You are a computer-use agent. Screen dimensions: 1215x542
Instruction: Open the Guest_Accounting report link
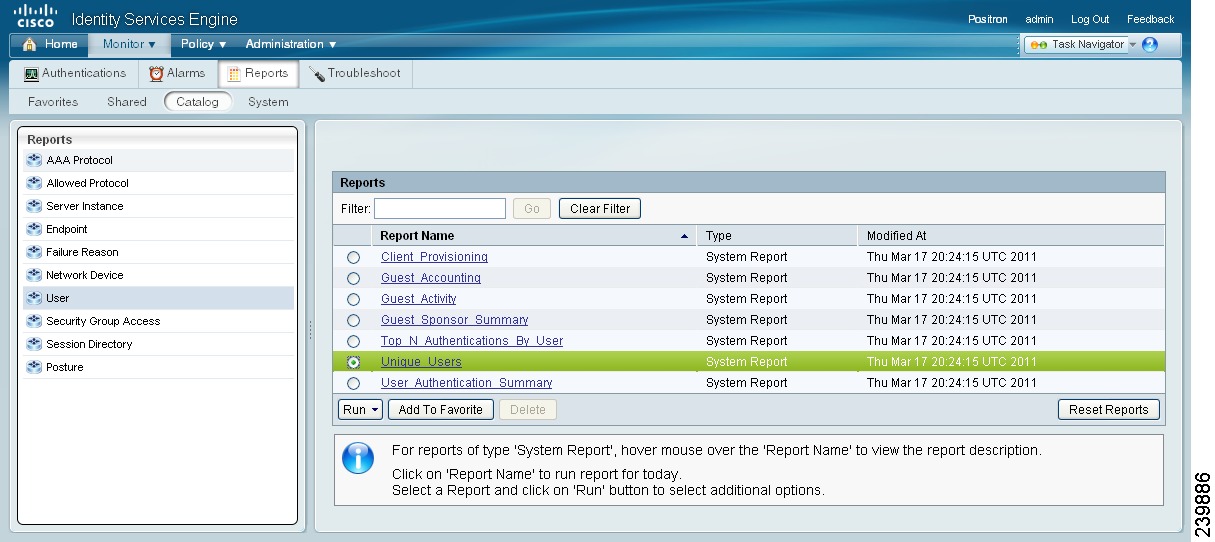click(431, 278)
